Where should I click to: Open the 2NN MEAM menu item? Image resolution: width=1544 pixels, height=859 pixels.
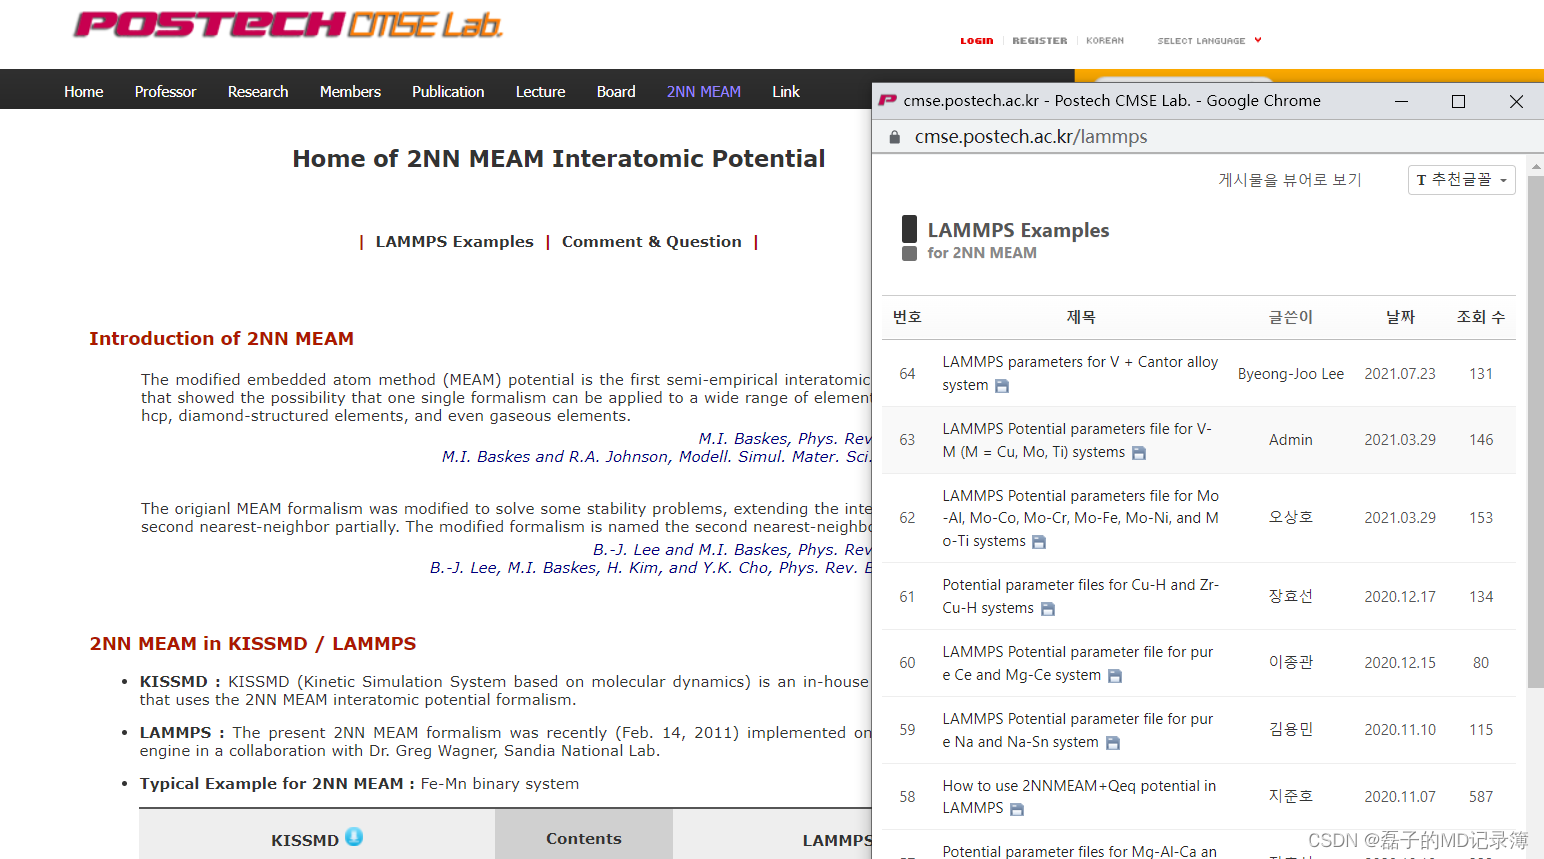click(704, 92)
